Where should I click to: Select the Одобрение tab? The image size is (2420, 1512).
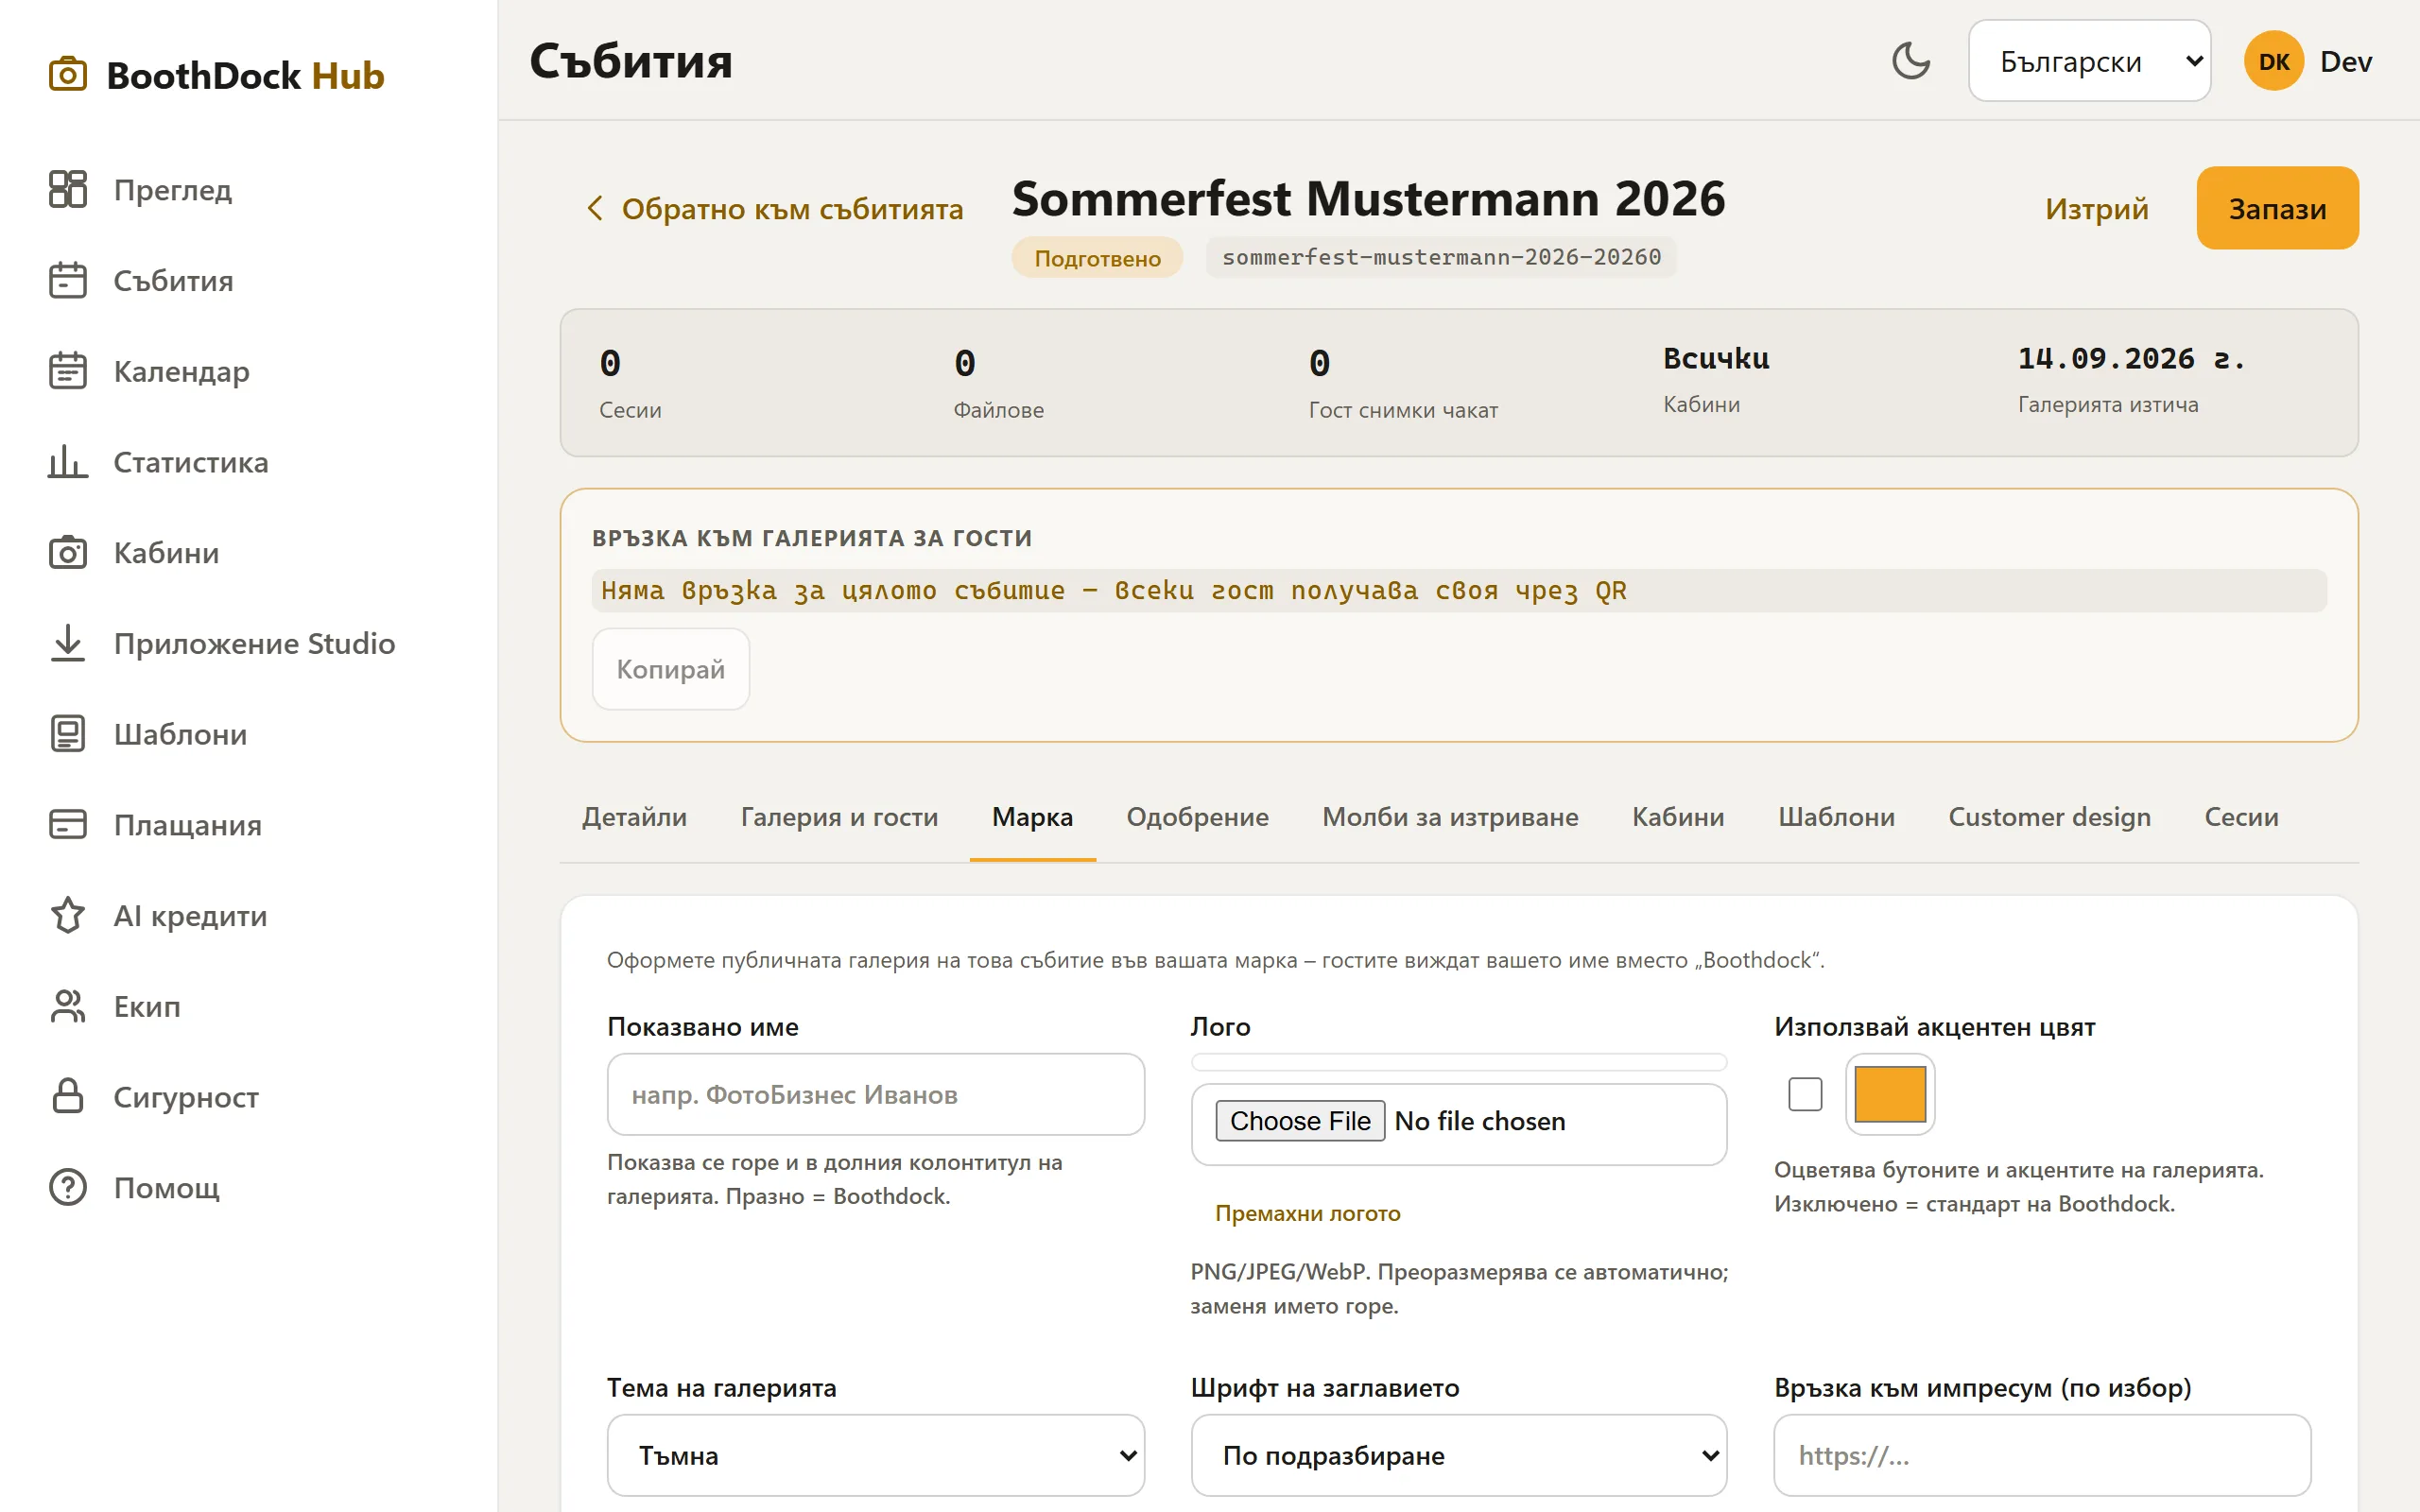[1197, 817]
